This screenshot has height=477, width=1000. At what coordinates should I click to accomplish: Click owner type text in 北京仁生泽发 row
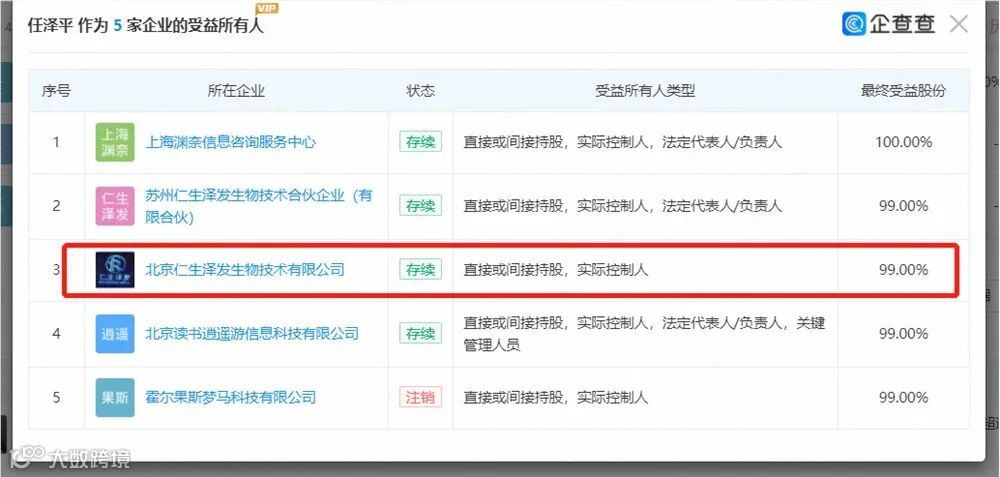pyautogui.click(x=555, y=270)
